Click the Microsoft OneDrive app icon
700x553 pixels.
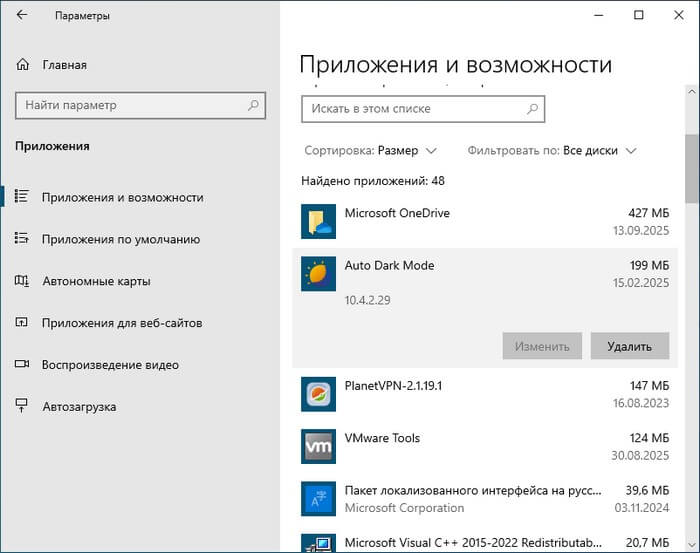point(318,222)
